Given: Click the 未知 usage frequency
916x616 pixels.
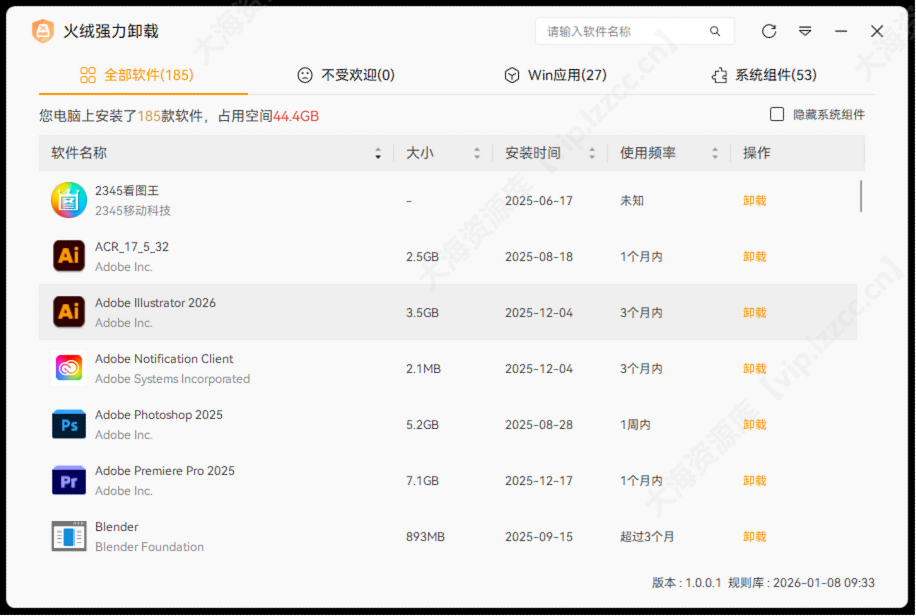Looking at the screenshot, I should (x=632, y=200).
